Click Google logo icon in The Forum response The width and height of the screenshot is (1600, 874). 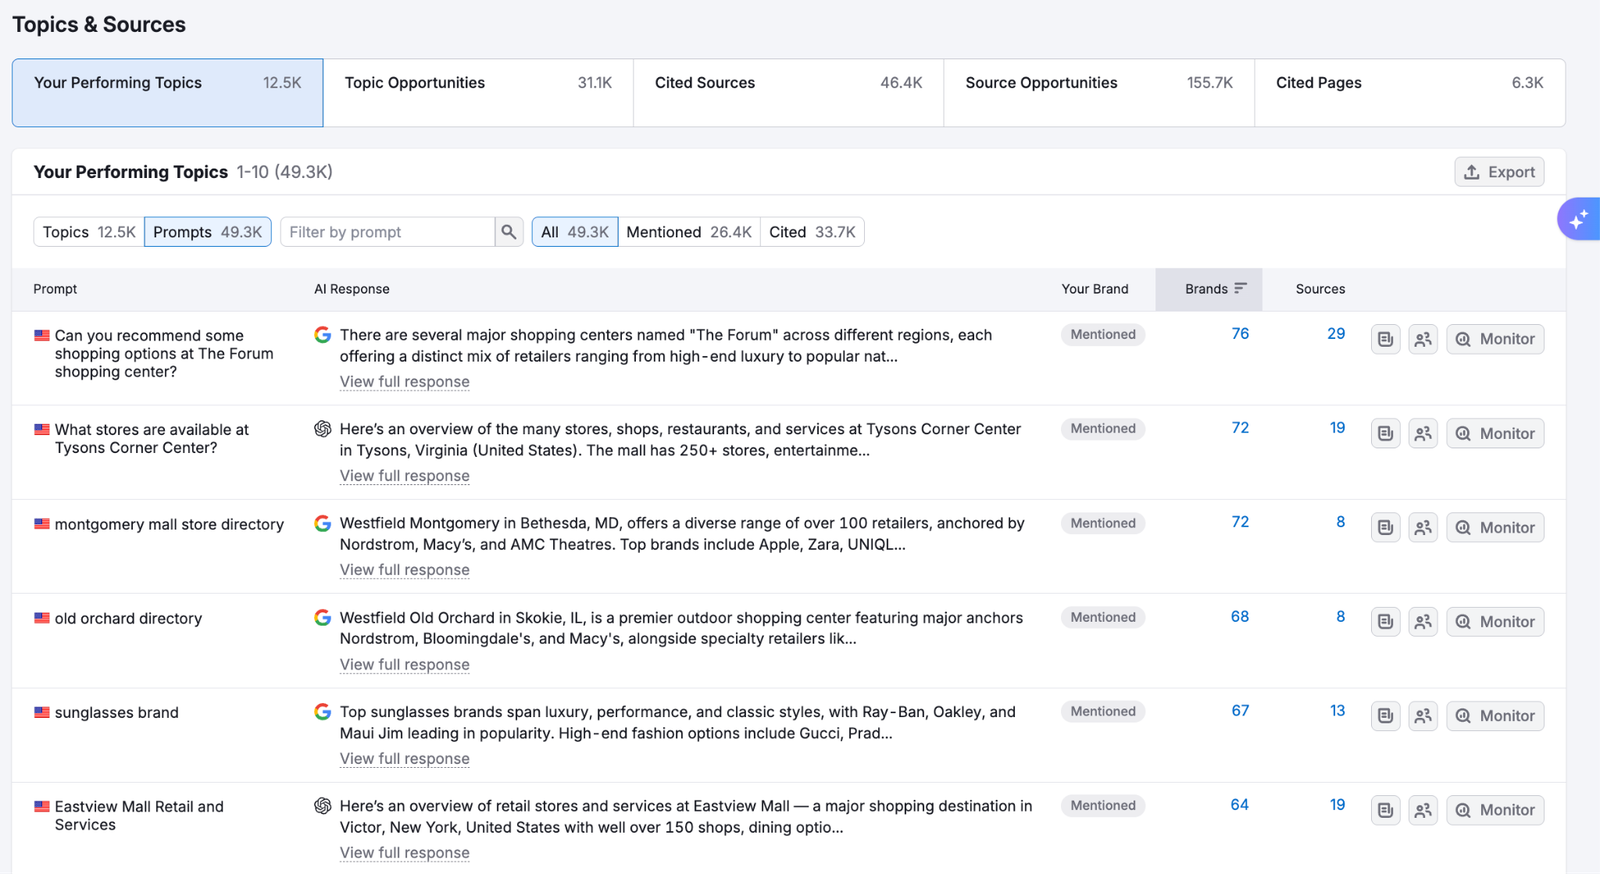pos(322,335)
